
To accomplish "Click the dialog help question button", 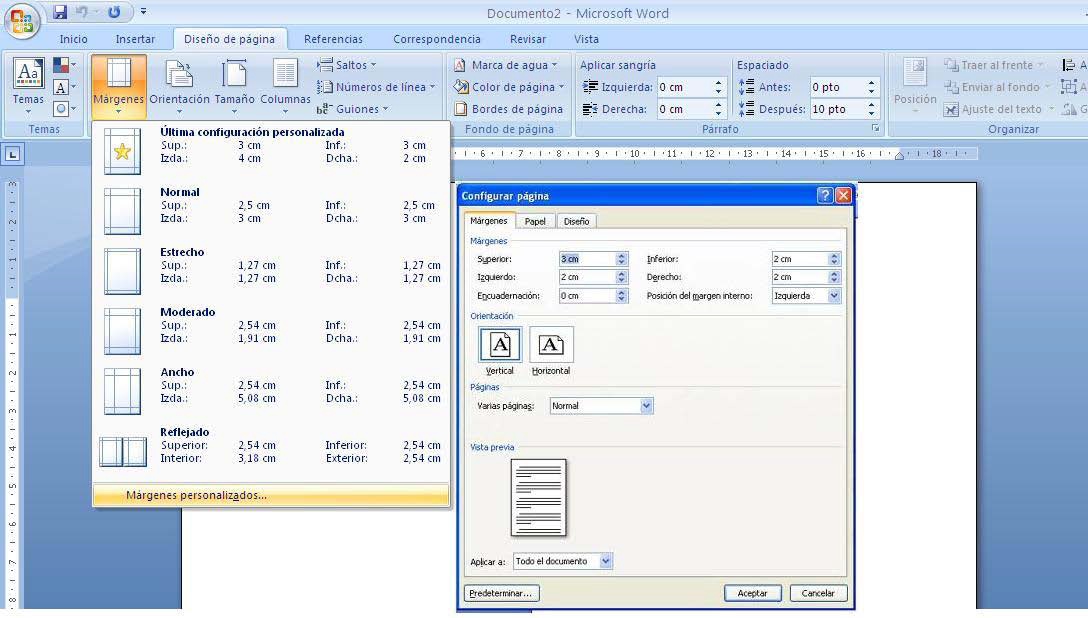I will click(x=824, y=196).
